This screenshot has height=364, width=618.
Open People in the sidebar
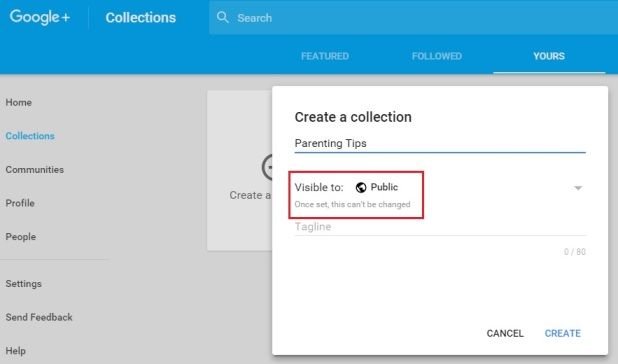pyautogui.click(x=20, y=237)
